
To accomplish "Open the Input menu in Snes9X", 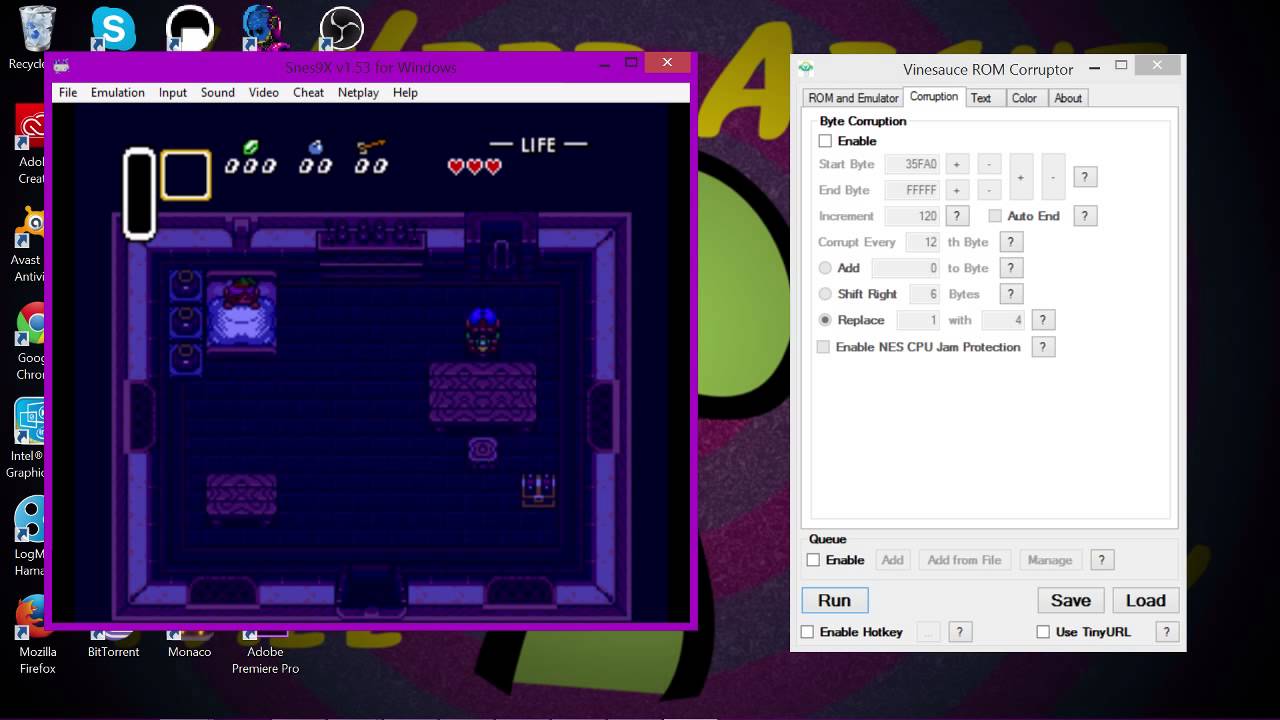I will coord(173,92).
